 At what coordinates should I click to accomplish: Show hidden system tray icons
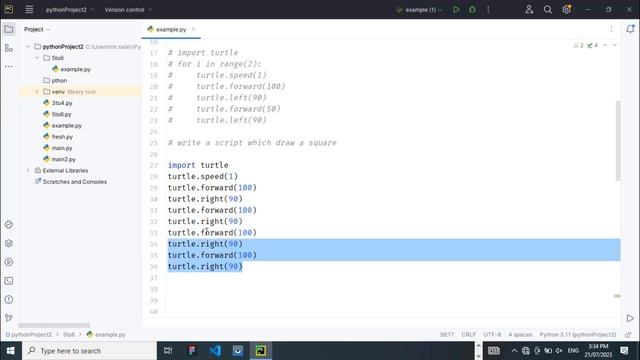point(514,351)
